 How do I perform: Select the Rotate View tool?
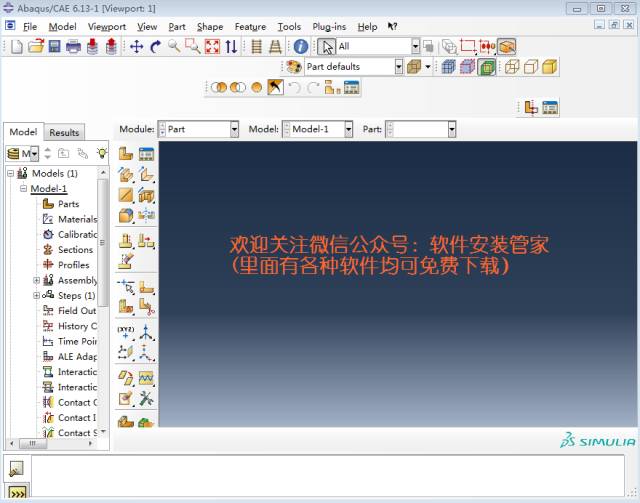point(155,46)
